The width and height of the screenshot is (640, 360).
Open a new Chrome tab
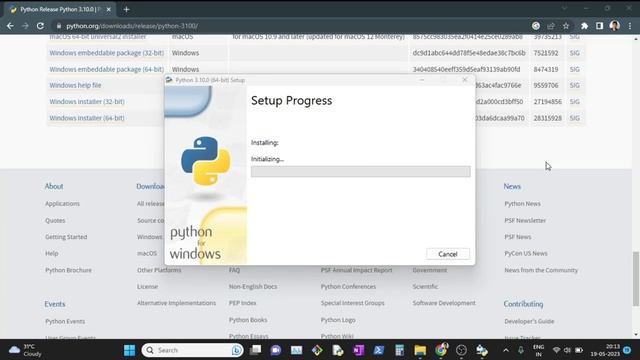click(126, 9)
